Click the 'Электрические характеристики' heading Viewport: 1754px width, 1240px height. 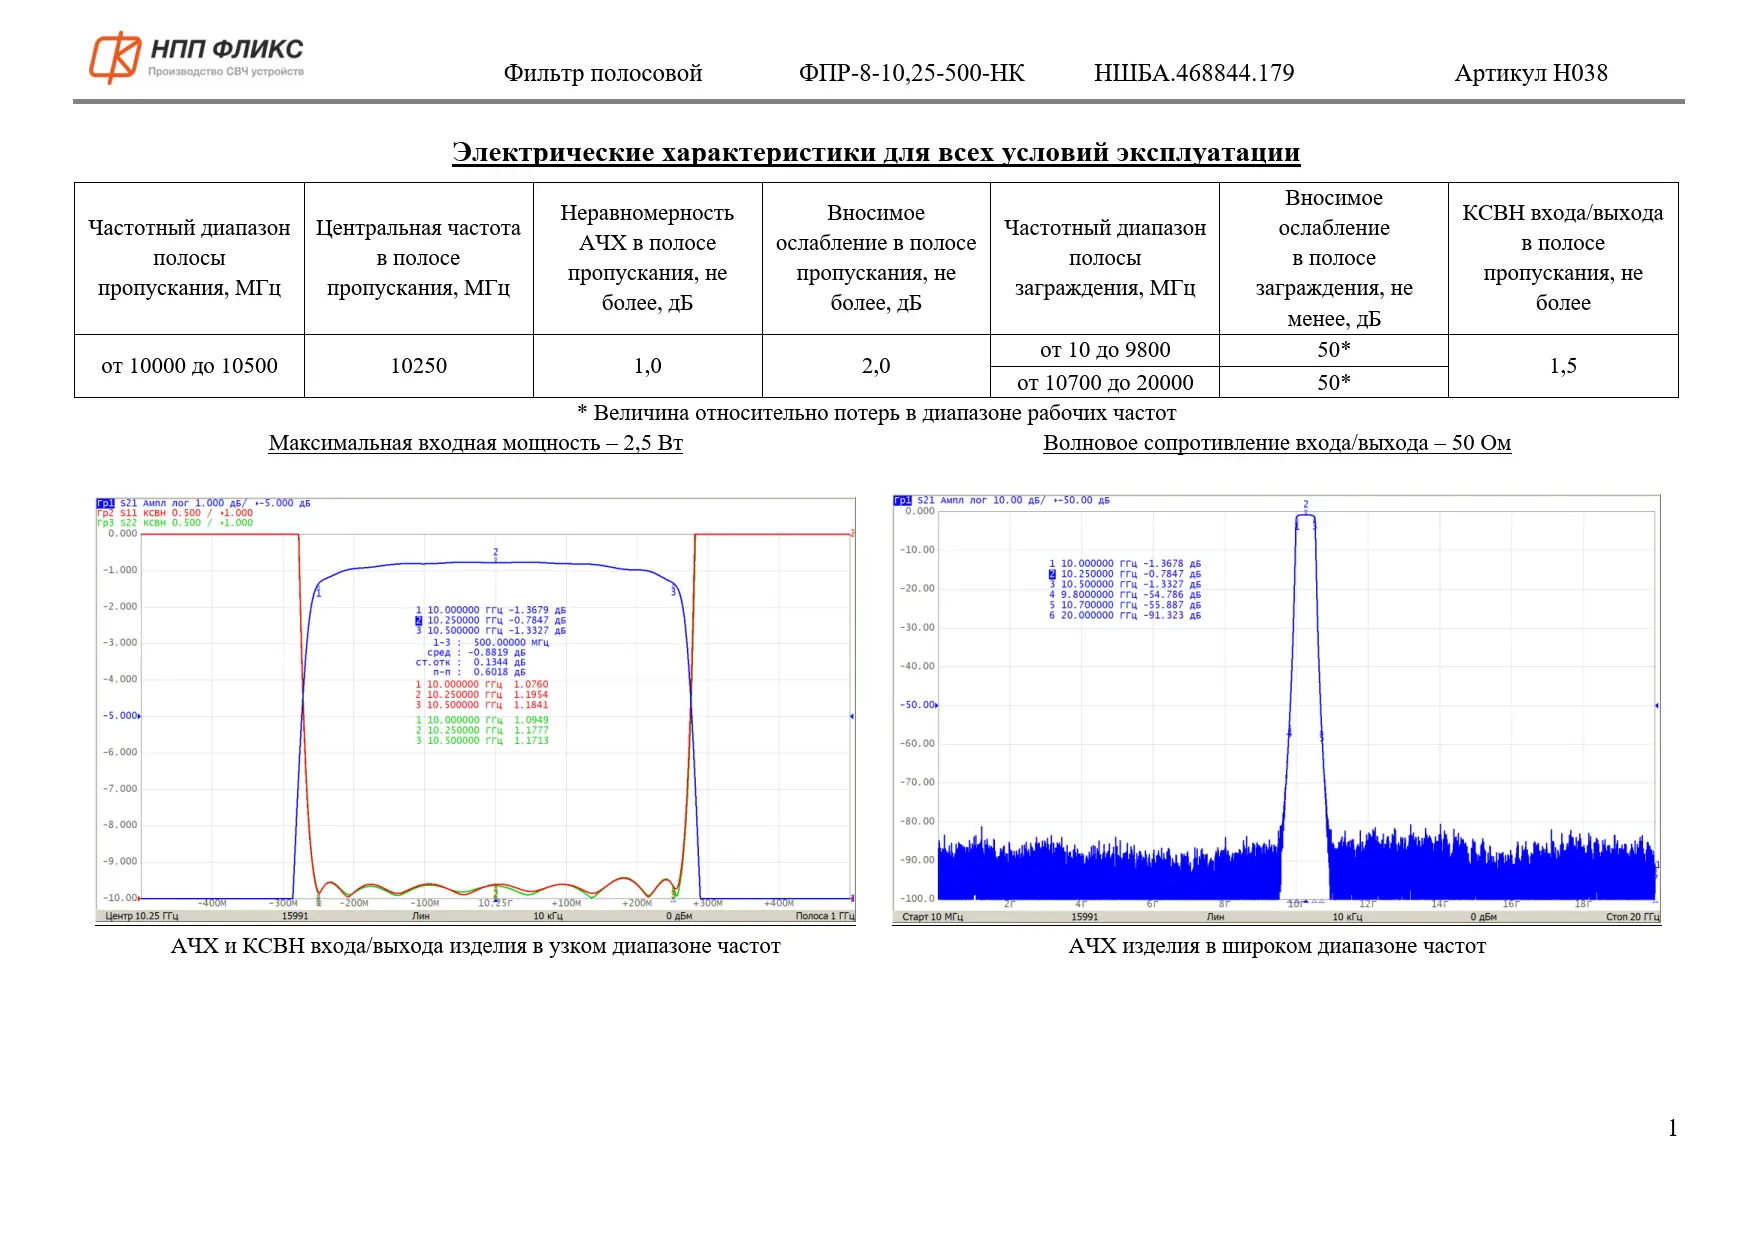pos(875,153)
